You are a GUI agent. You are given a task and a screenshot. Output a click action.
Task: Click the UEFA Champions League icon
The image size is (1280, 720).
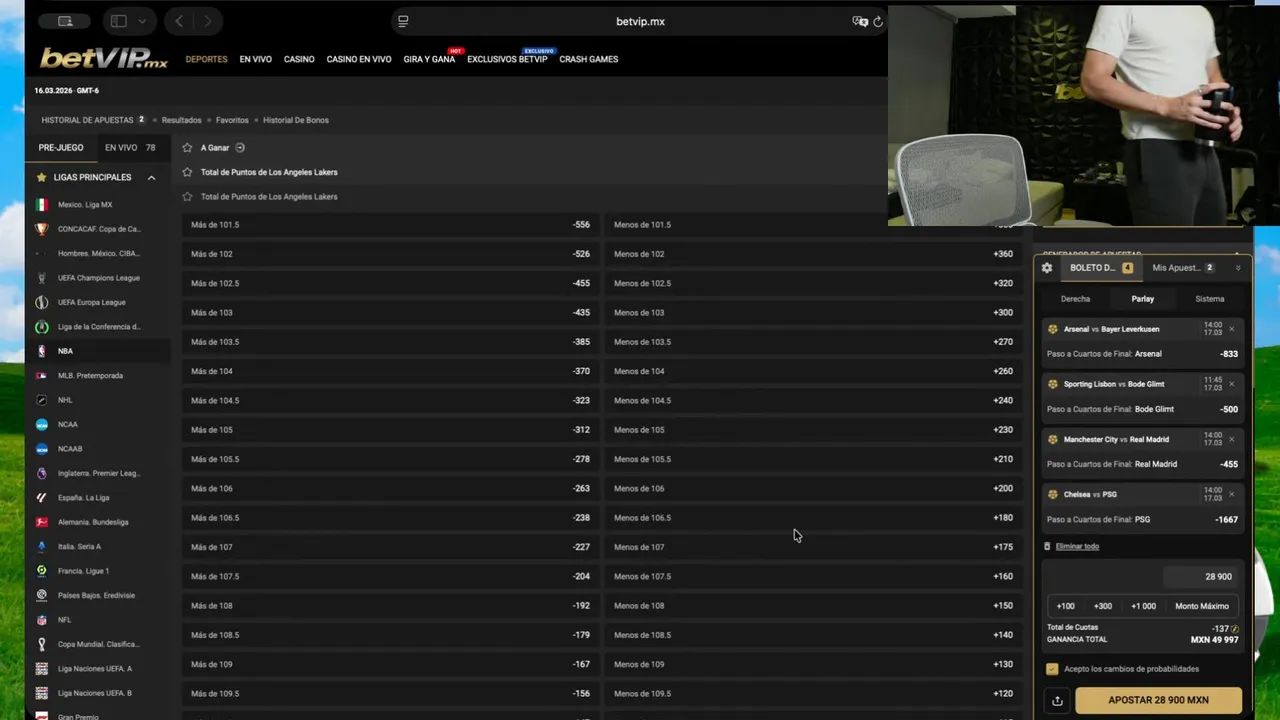41,278
